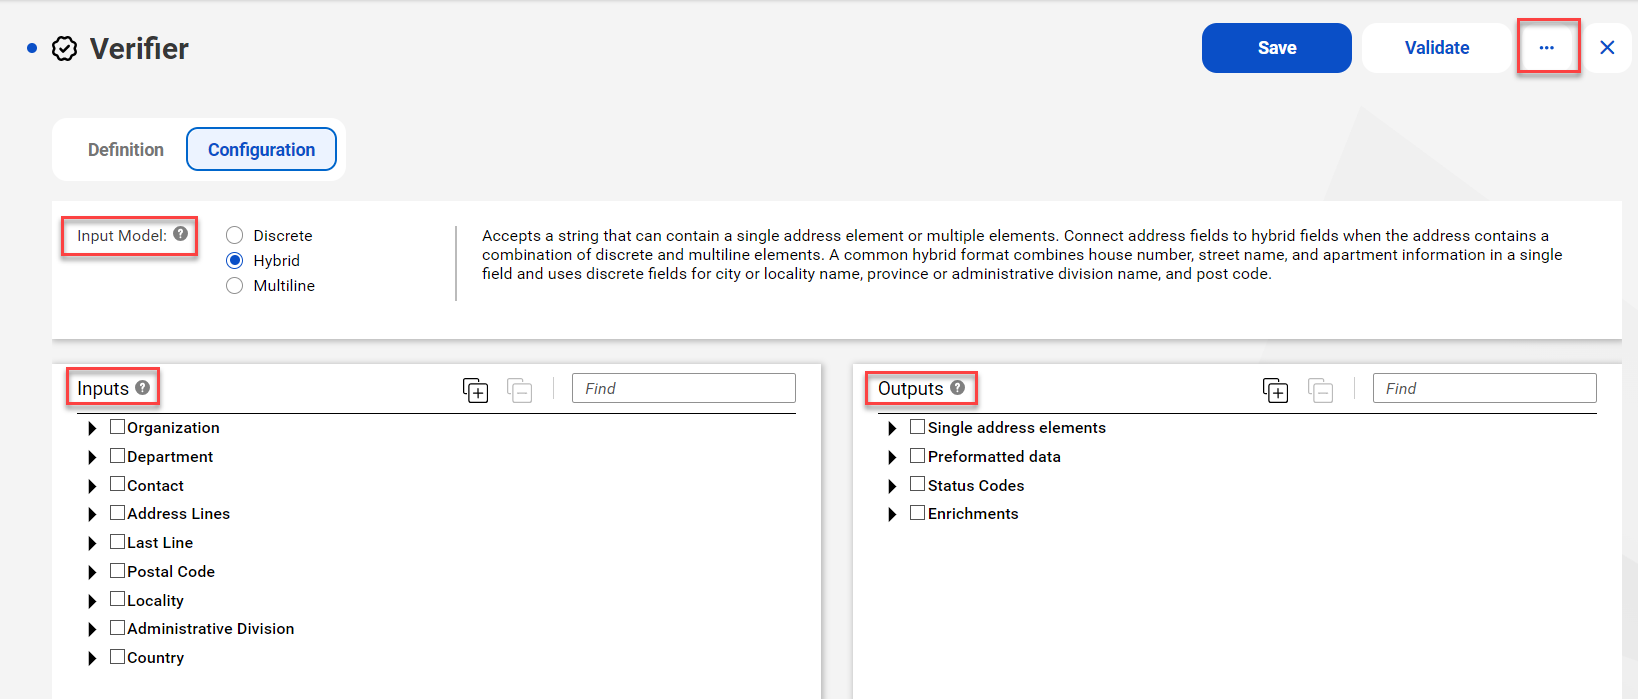
Task: Expand the Address Lines tree node
Action: [x=92, y=514]
